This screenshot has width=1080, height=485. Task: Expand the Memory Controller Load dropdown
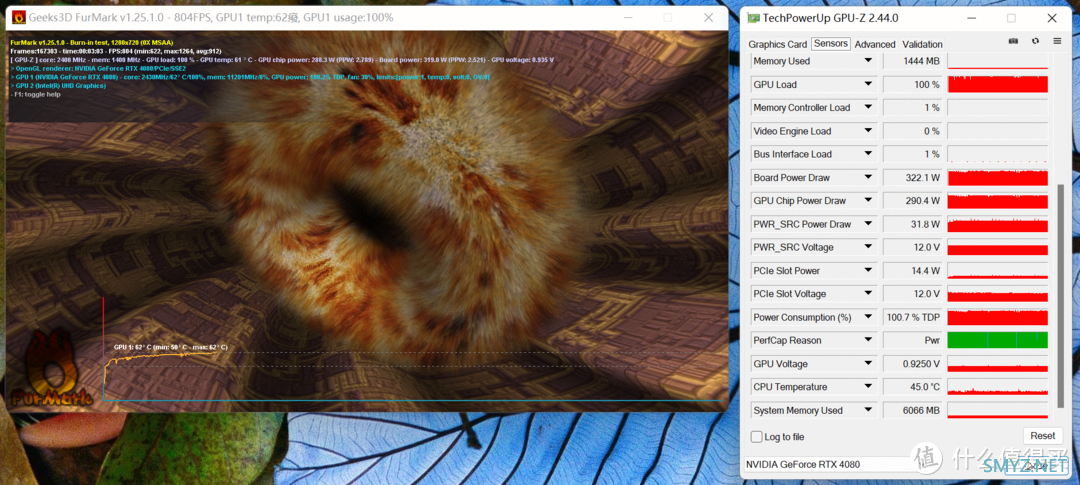click(x=869, y=107)
